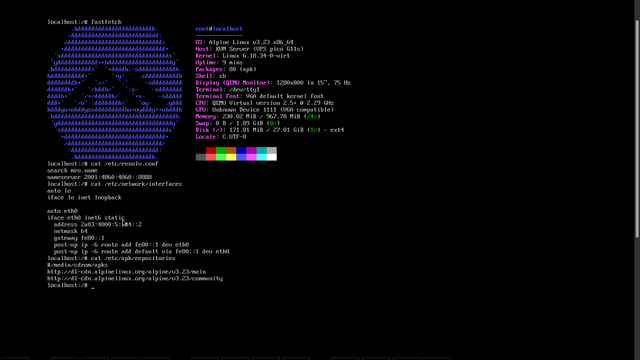
Task: Click the 'Display (QEMU Monitor)' line
Action: [x=273, y=83]
